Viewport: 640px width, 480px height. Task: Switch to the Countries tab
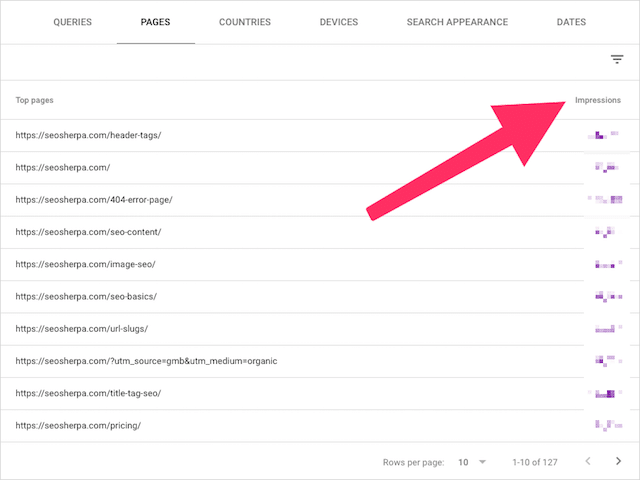245,22
